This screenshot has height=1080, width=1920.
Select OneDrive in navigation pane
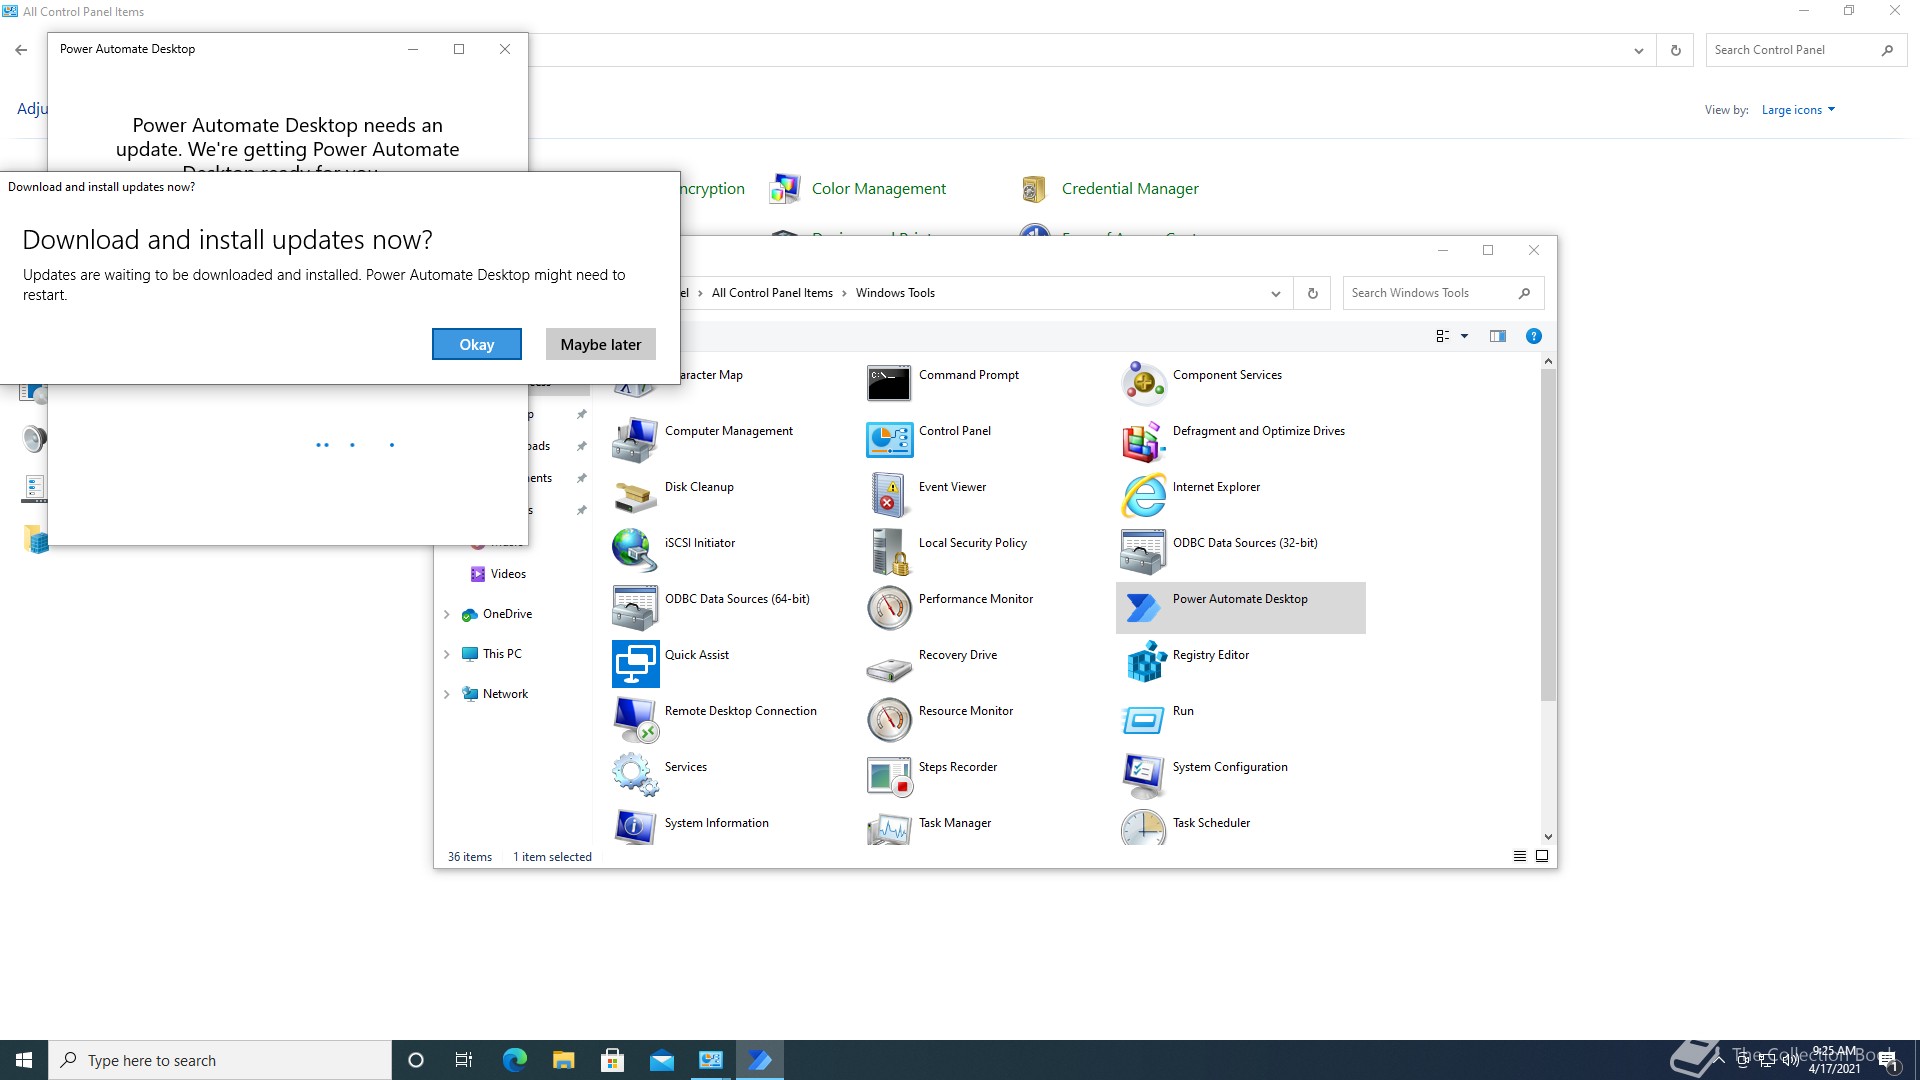pos(507,614)
